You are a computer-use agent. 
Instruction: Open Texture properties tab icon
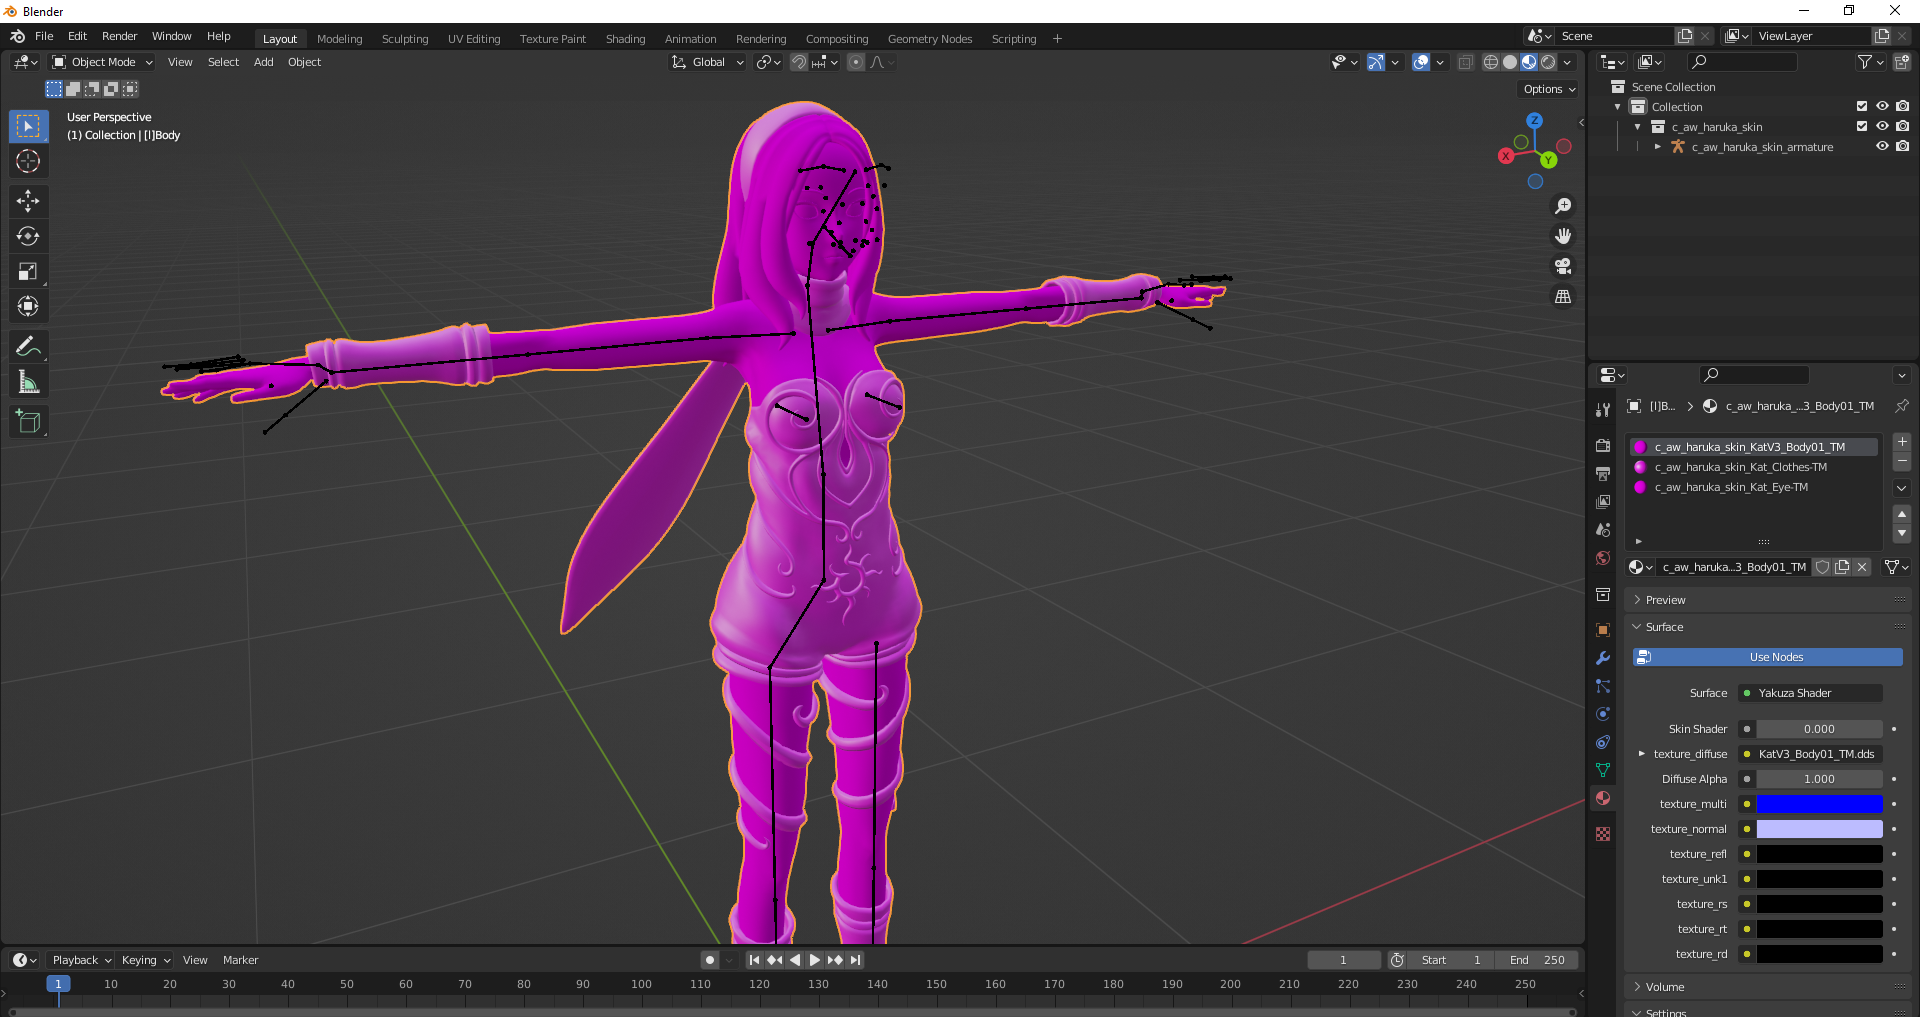pyautogui.click(x=1603, y=834)
